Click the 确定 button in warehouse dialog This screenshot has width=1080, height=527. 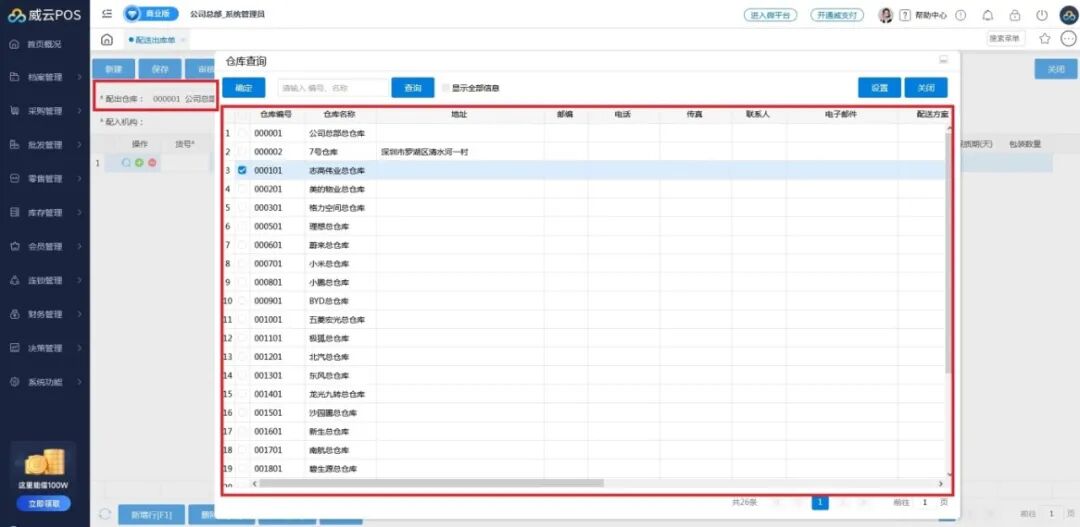[x=244, y=88]
